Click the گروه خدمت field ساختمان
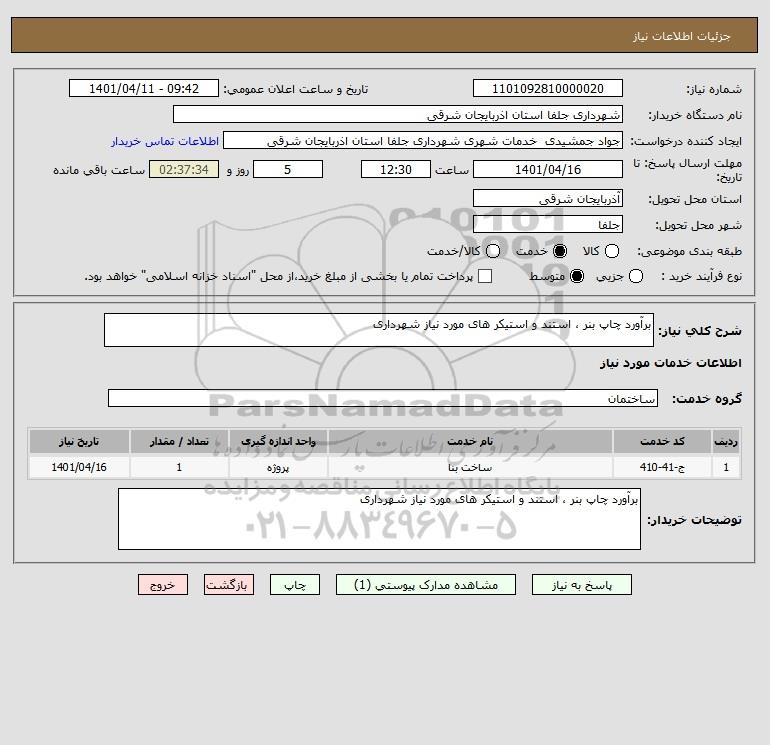 click(x=383, y=398)
